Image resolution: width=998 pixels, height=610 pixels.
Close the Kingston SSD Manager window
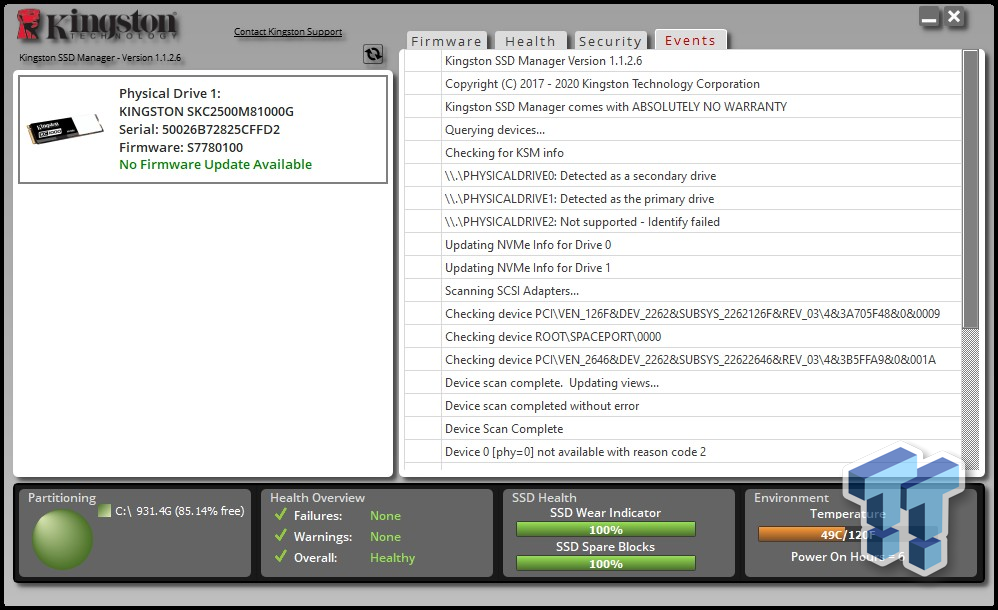click(x=954, y=17)
